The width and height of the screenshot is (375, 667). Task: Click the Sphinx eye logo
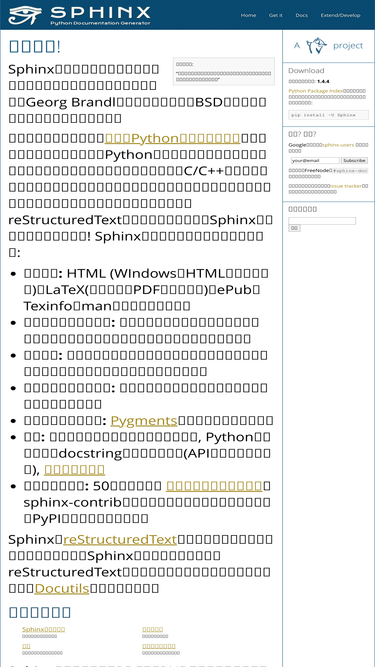[25, 15]
